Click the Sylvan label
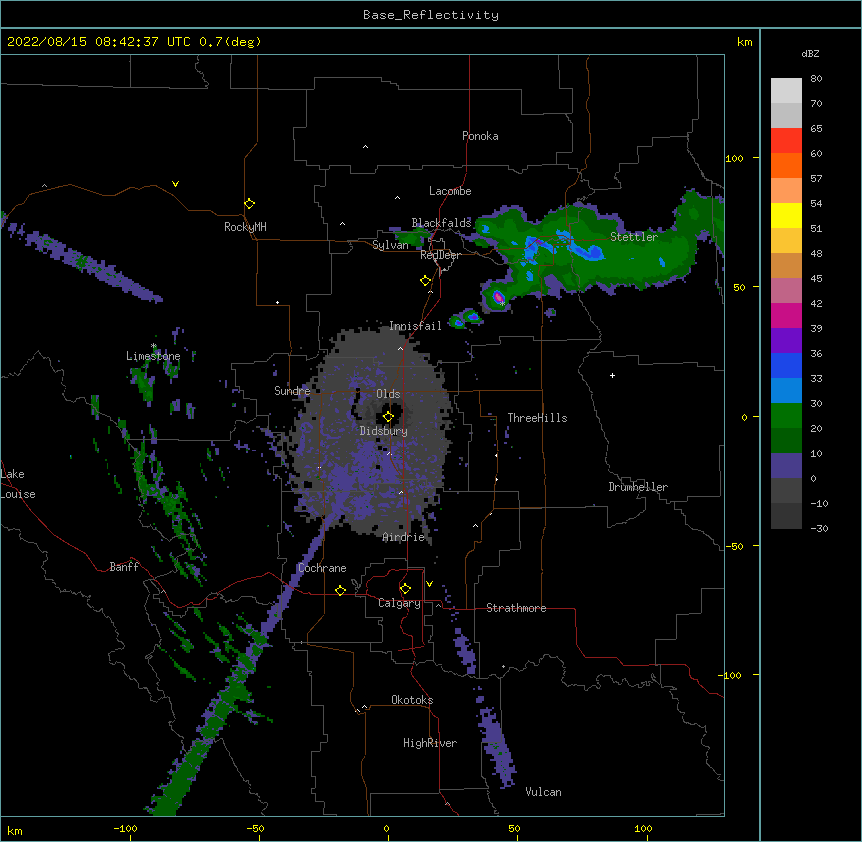The image size is (862, 842). point(390,245)
